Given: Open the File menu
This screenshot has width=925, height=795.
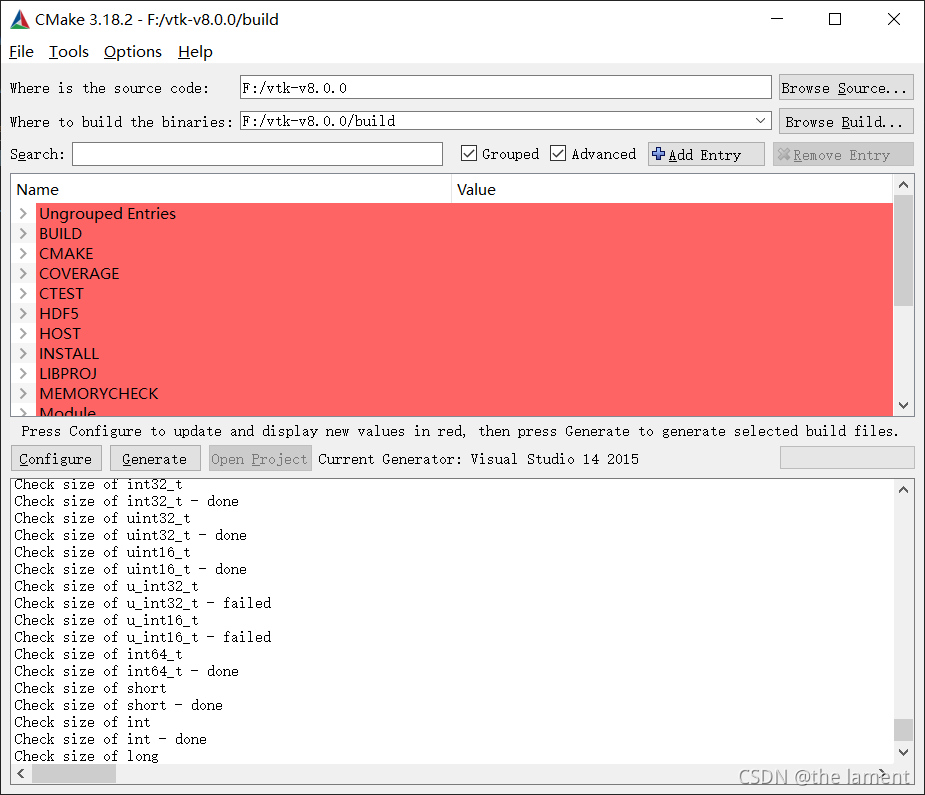Looking at the screenshot, I should click(x=21, y=52).
